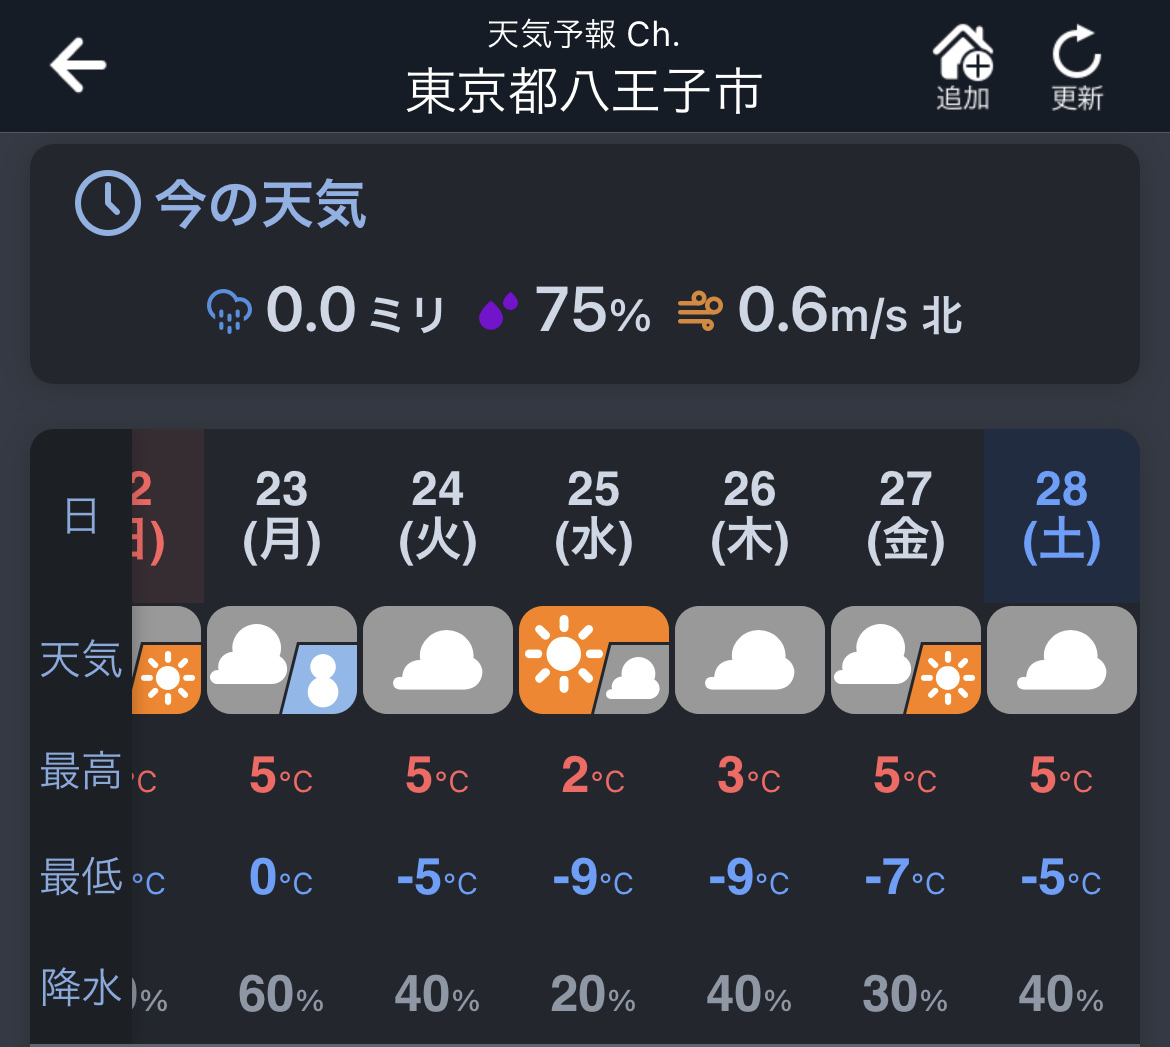The height and width of the screenshot is (1047, 1170).
Task: Tap the cloudy icon for Saturday the 28th
Action: click(1062, 660)
